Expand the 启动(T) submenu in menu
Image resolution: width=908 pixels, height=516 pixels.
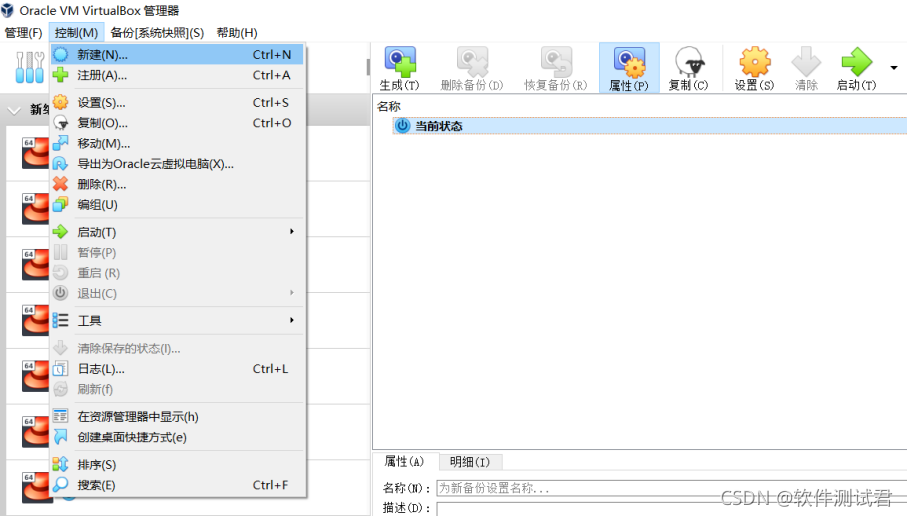tap(177, 232)
